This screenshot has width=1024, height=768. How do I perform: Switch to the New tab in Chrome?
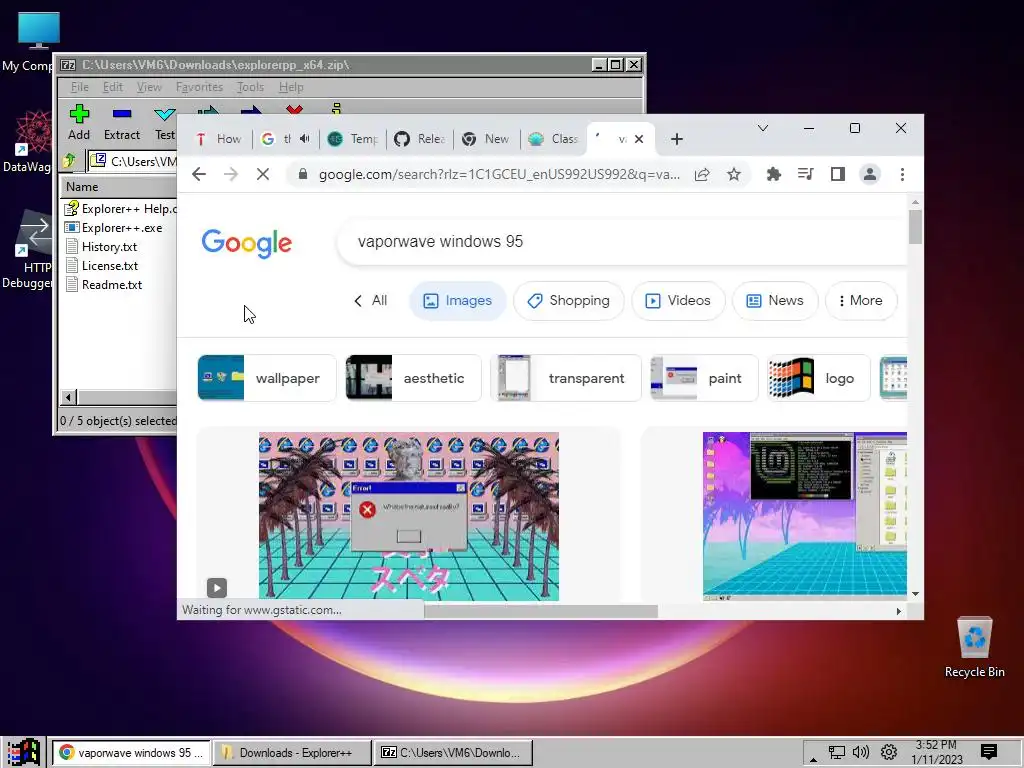(487, 139)
